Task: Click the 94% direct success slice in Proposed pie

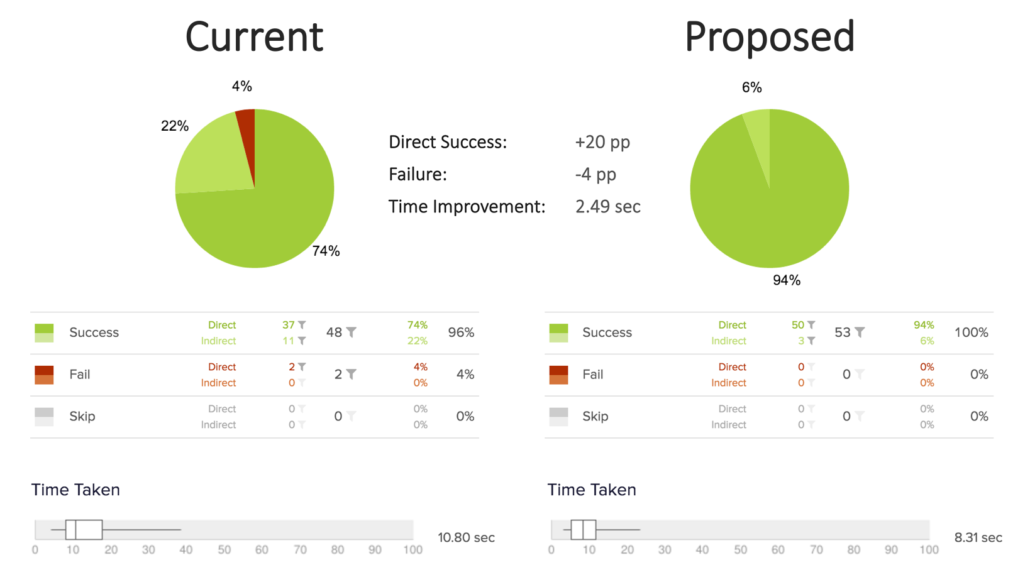Action: pos(782,204)
